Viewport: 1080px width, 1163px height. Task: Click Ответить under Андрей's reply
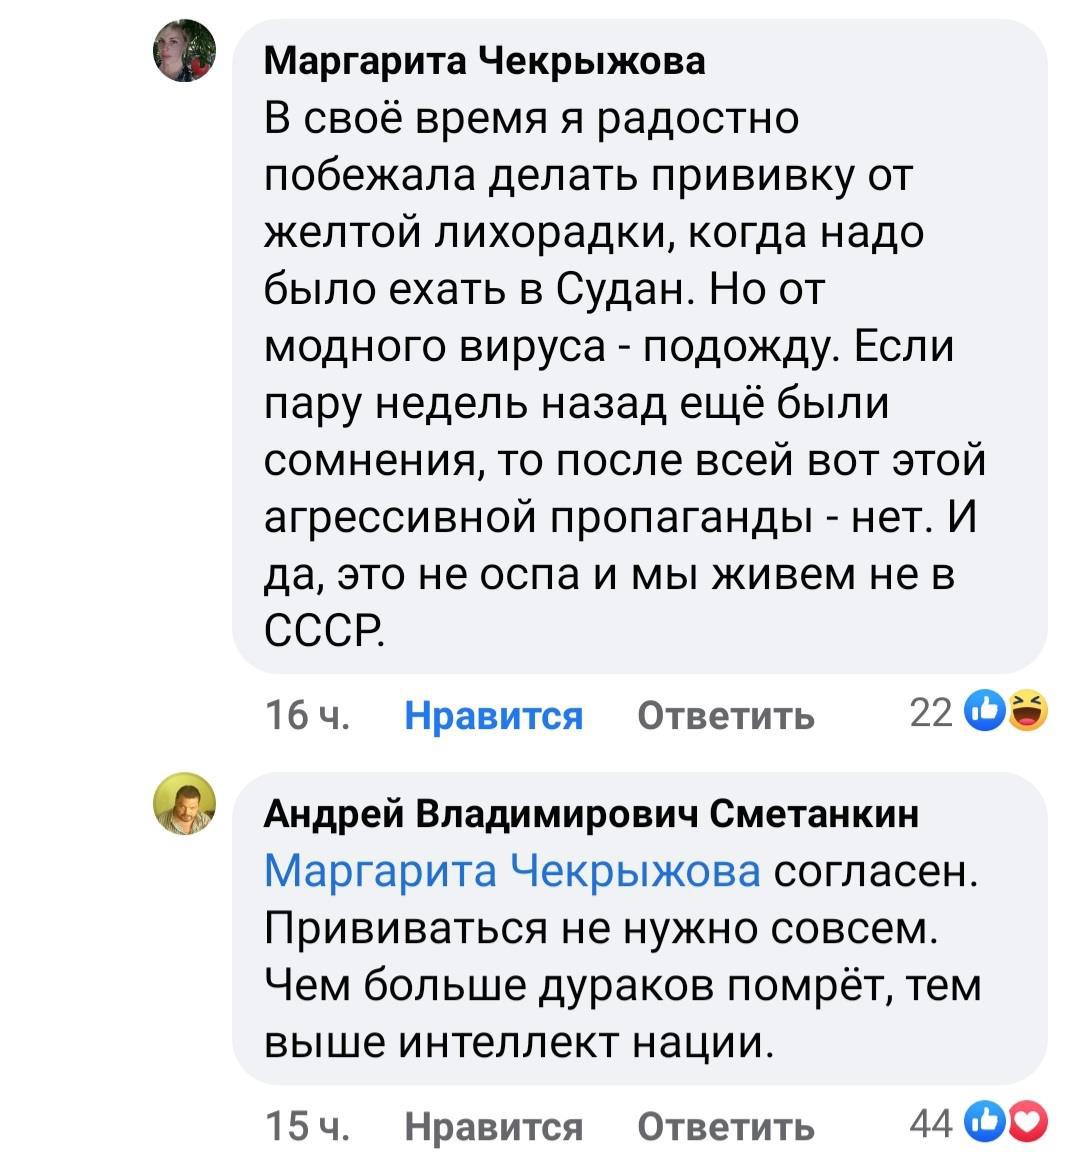[x=726, y=1127]
